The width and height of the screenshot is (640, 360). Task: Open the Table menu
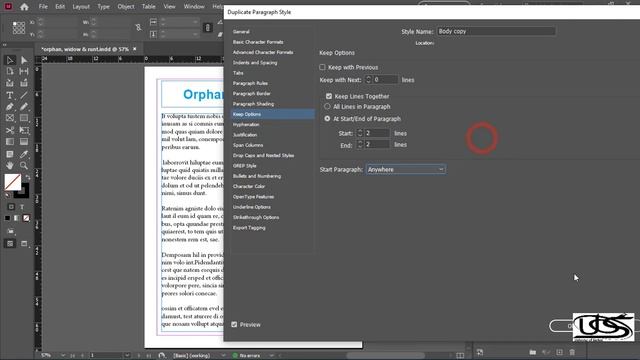(149, 7)
